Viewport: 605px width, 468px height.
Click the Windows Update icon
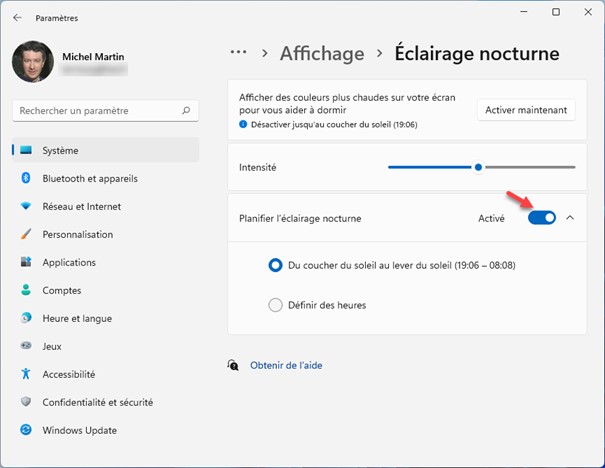point(26,430)
